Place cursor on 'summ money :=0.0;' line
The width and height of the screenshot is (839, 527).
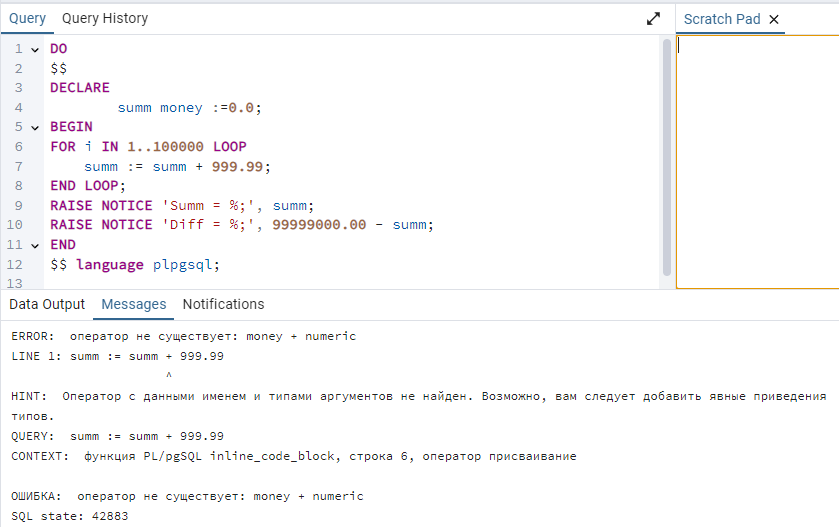tap(189, 108)
